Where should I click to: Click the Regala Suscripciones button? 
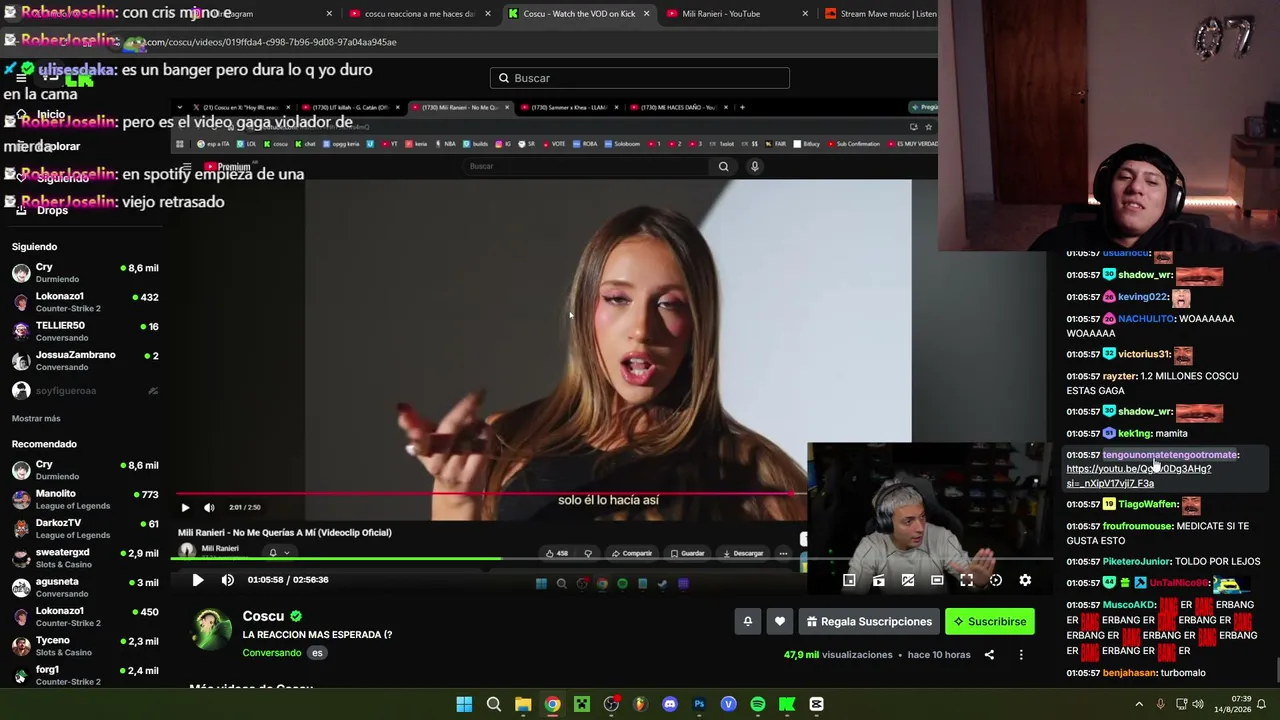(869, 622)
